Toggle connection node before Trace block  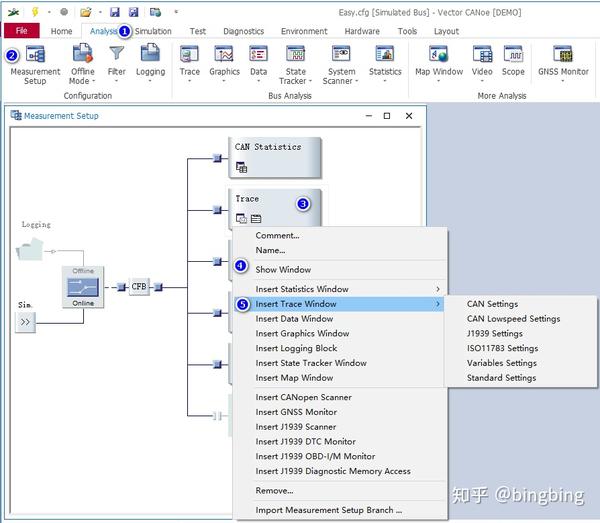pos(217,210)
